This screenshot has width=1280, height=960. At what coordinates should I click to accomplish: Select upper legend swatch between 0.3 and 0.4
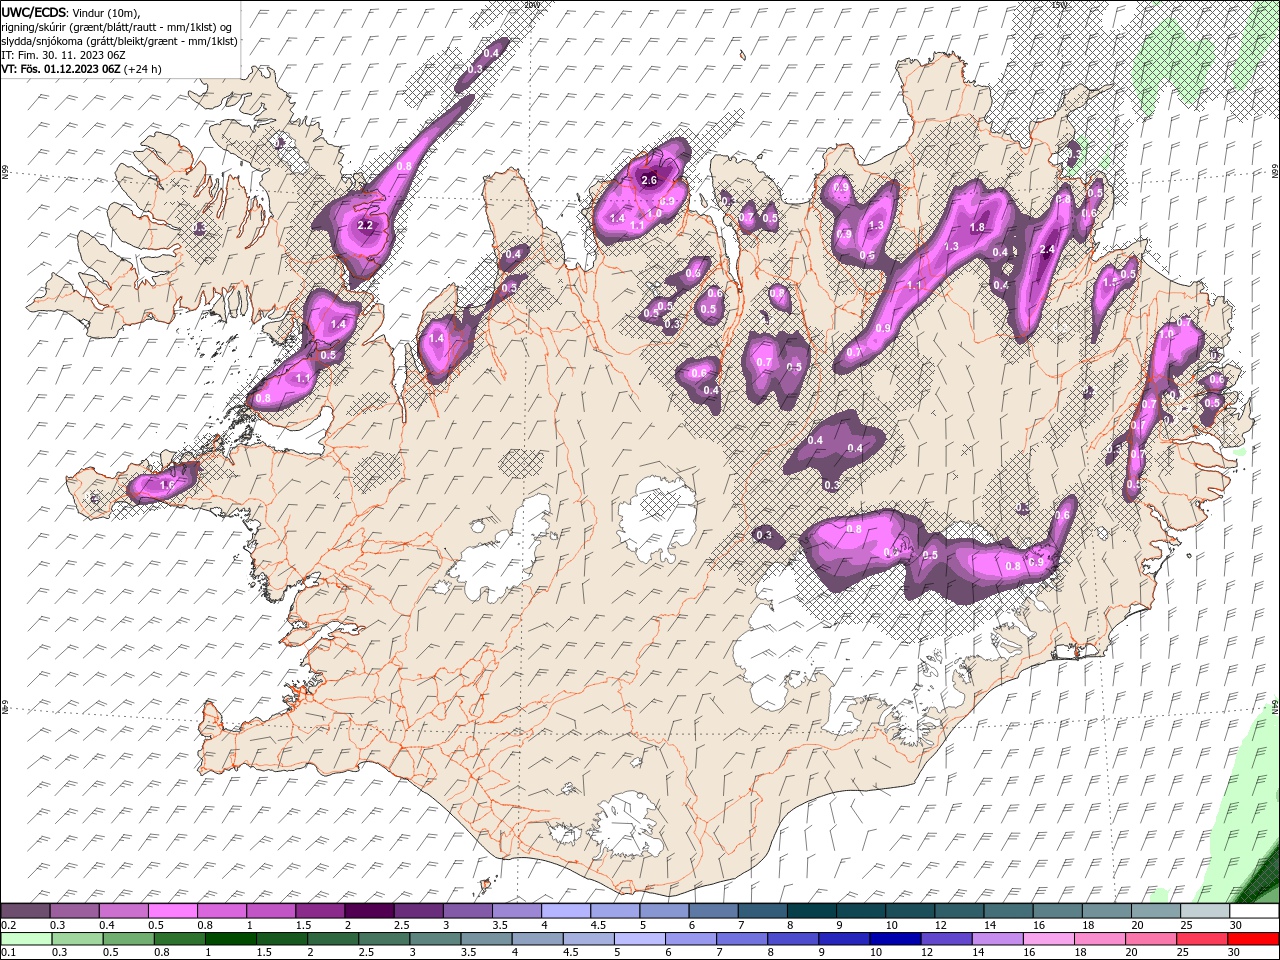[74, 911]
